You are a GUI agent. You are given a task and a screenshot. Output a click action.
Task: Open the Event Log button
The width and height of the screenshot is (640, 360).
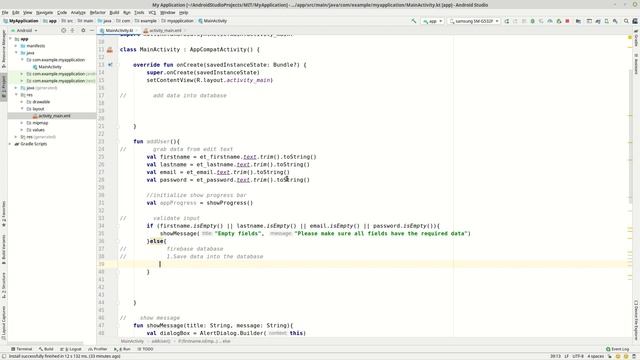click(x=618, y=349)
